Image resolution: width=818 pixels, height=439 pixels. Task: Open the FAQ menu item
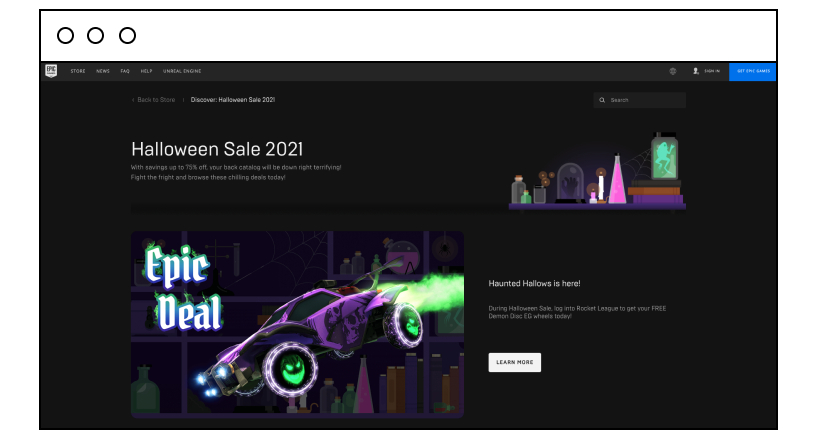click(x=125, y=71)
